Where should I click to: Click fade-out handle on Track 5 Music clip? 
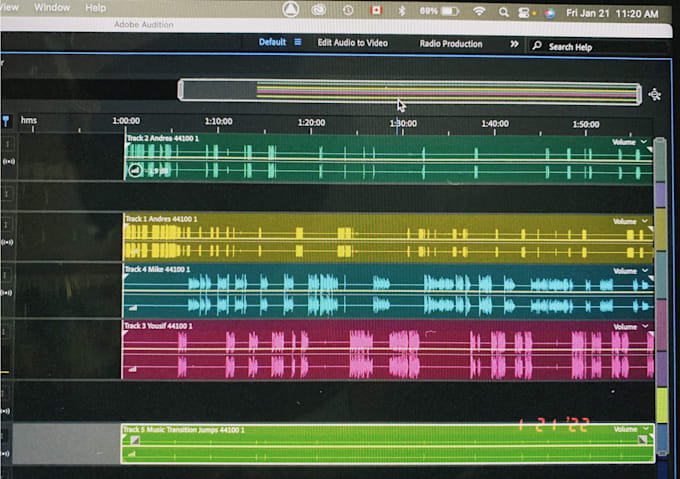coord(643,440)
